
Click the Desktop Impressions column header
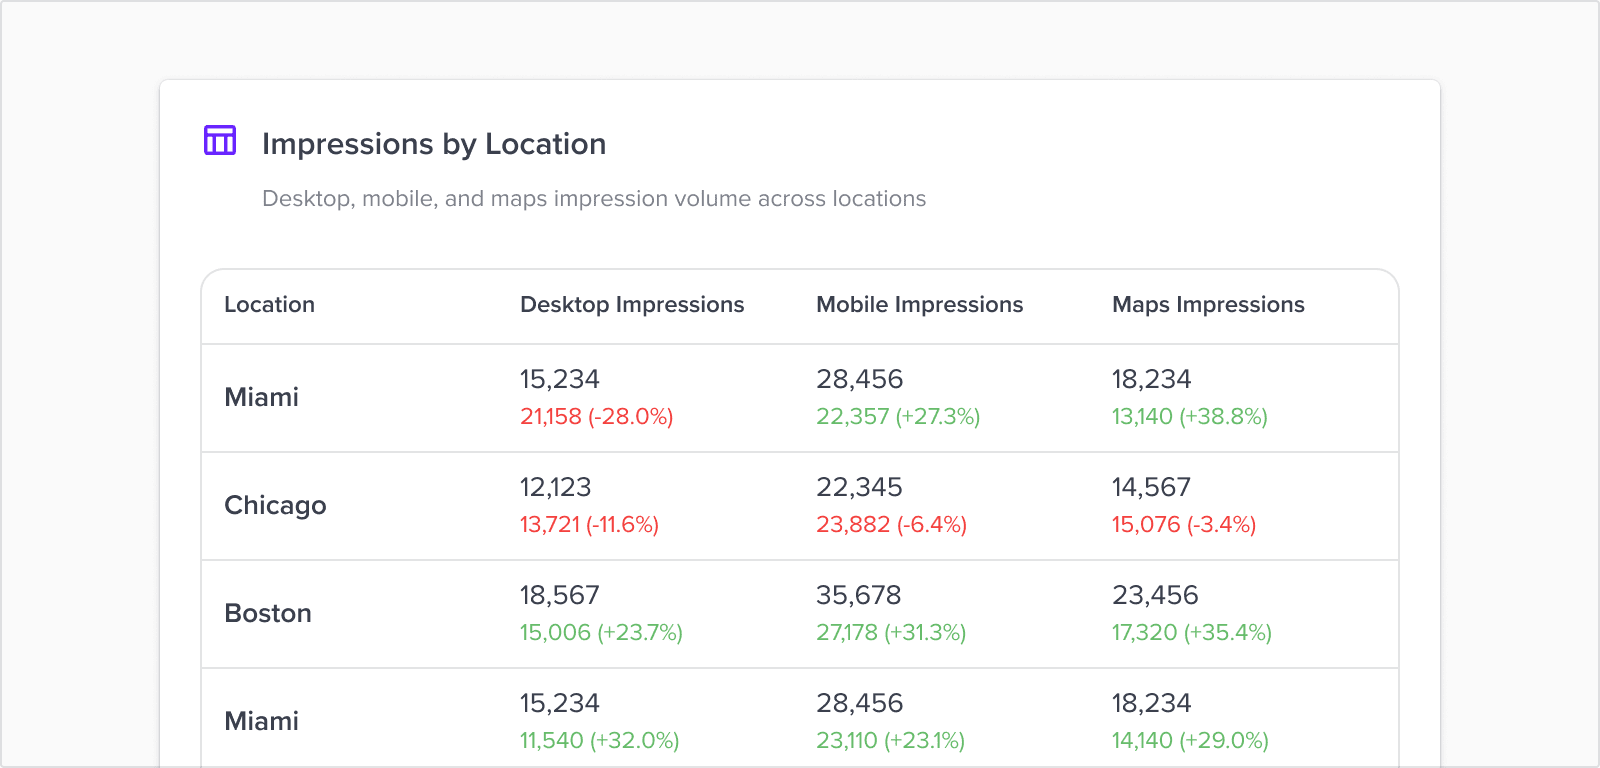pyautogui.click(x=632, y=305)
